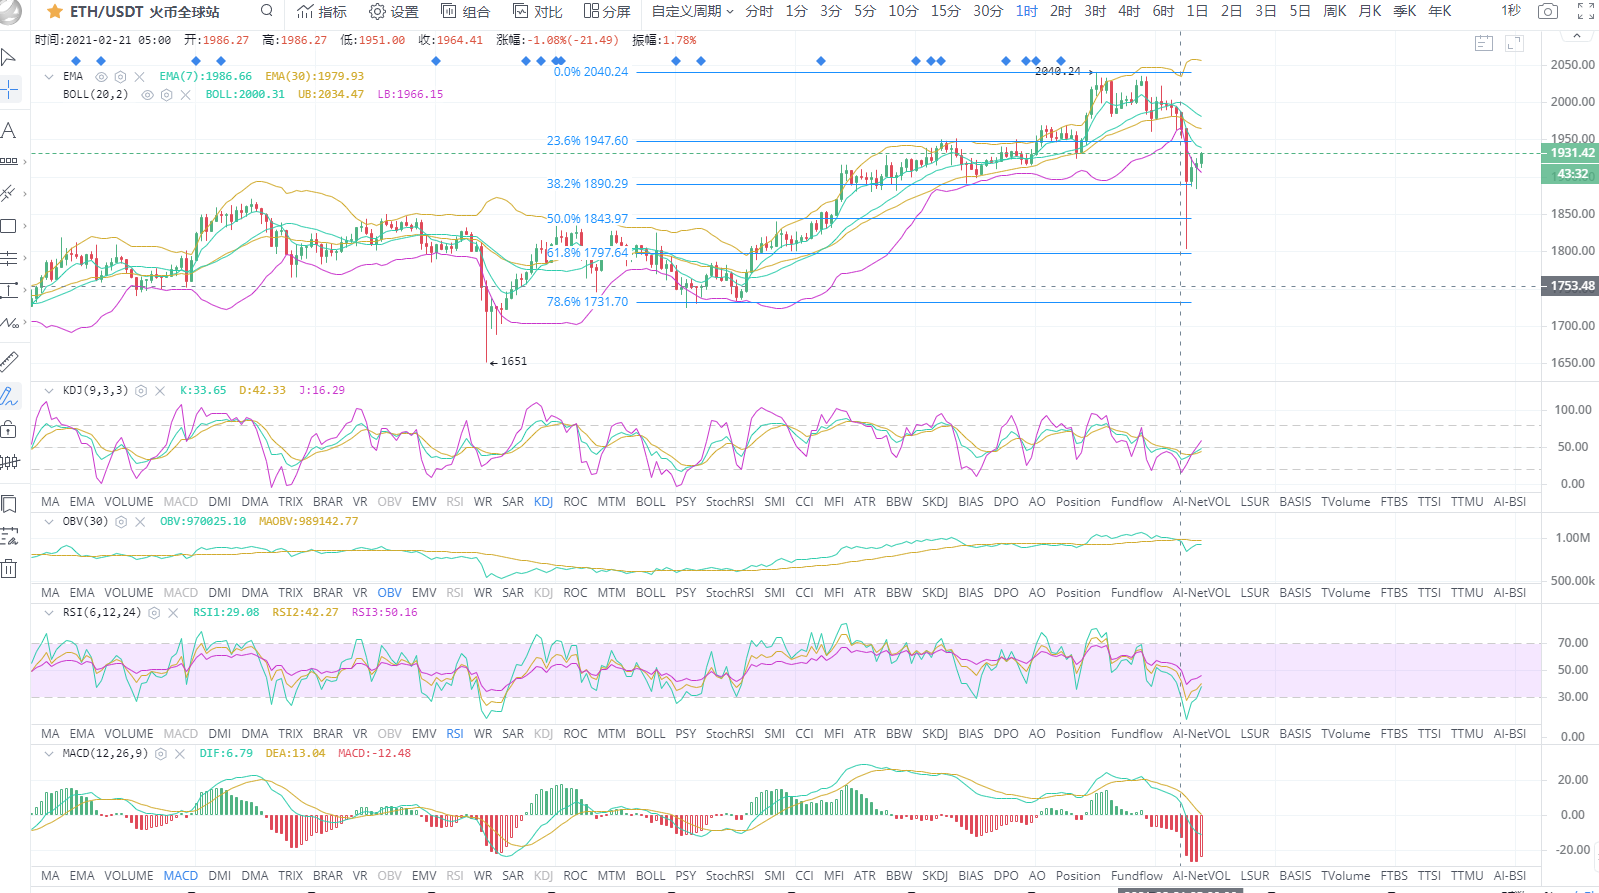The height and width of the screenshot is (893, 1599).
Task: Toggle EMA indicator visibility eye
Action: pos(101,76)
